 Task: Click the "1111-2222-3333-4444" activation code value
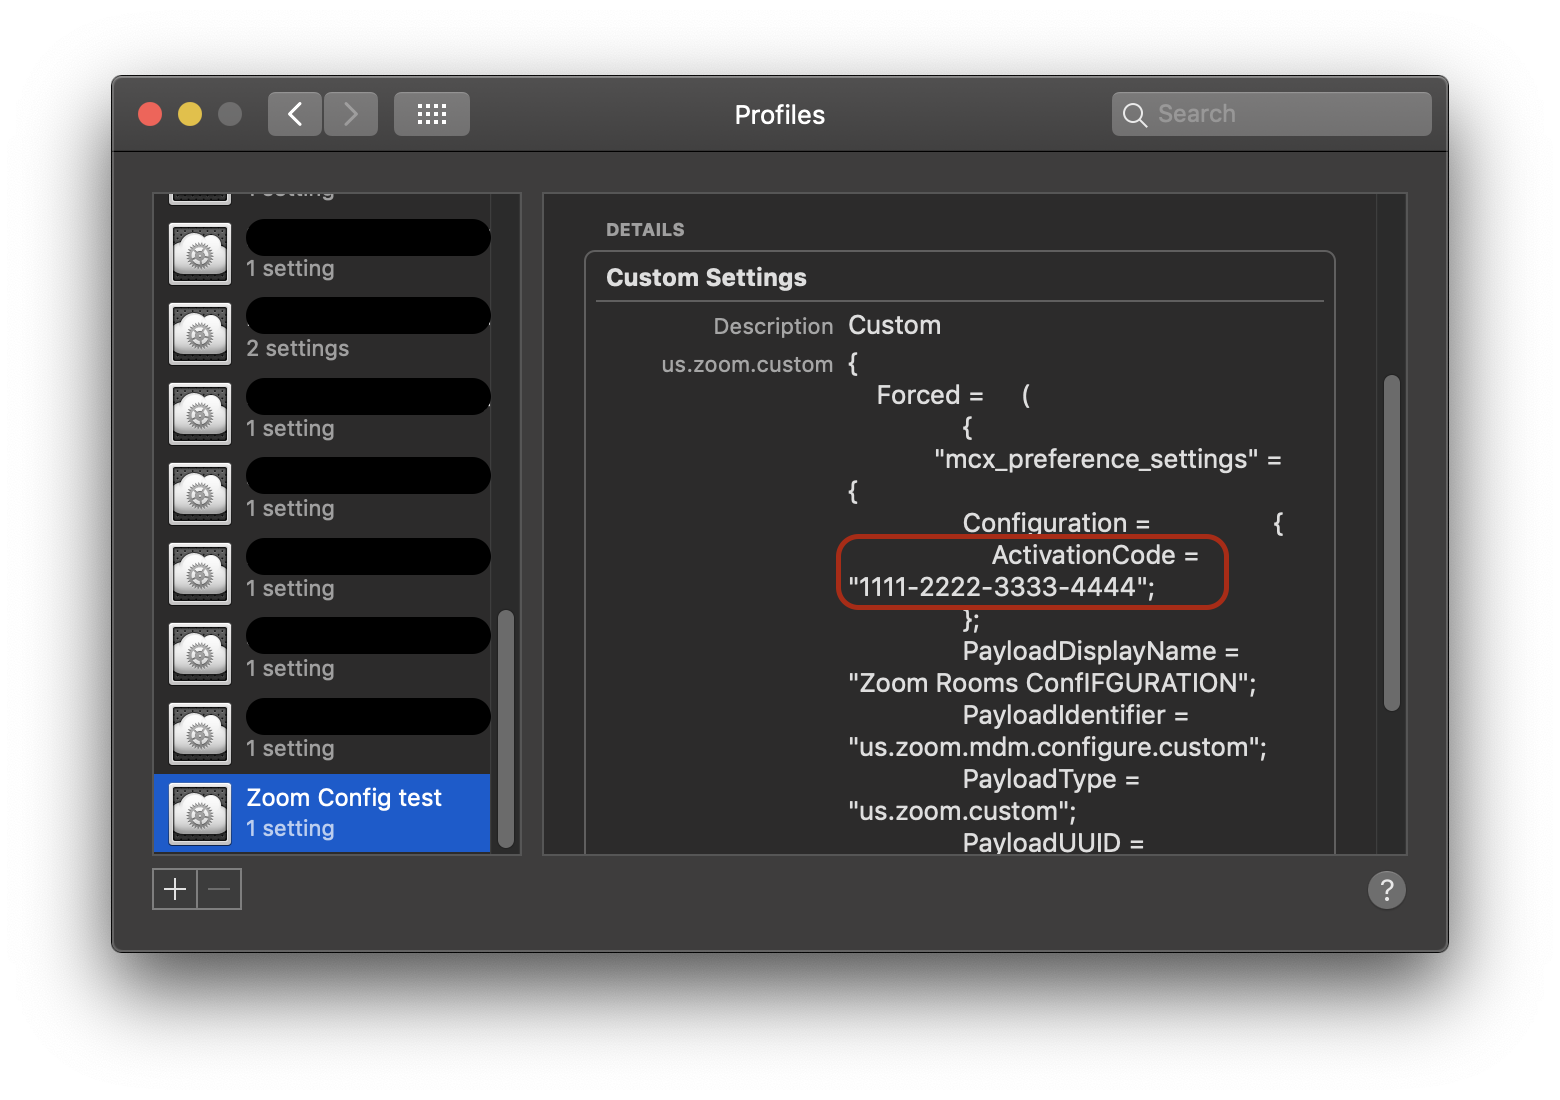[1001, 587]
